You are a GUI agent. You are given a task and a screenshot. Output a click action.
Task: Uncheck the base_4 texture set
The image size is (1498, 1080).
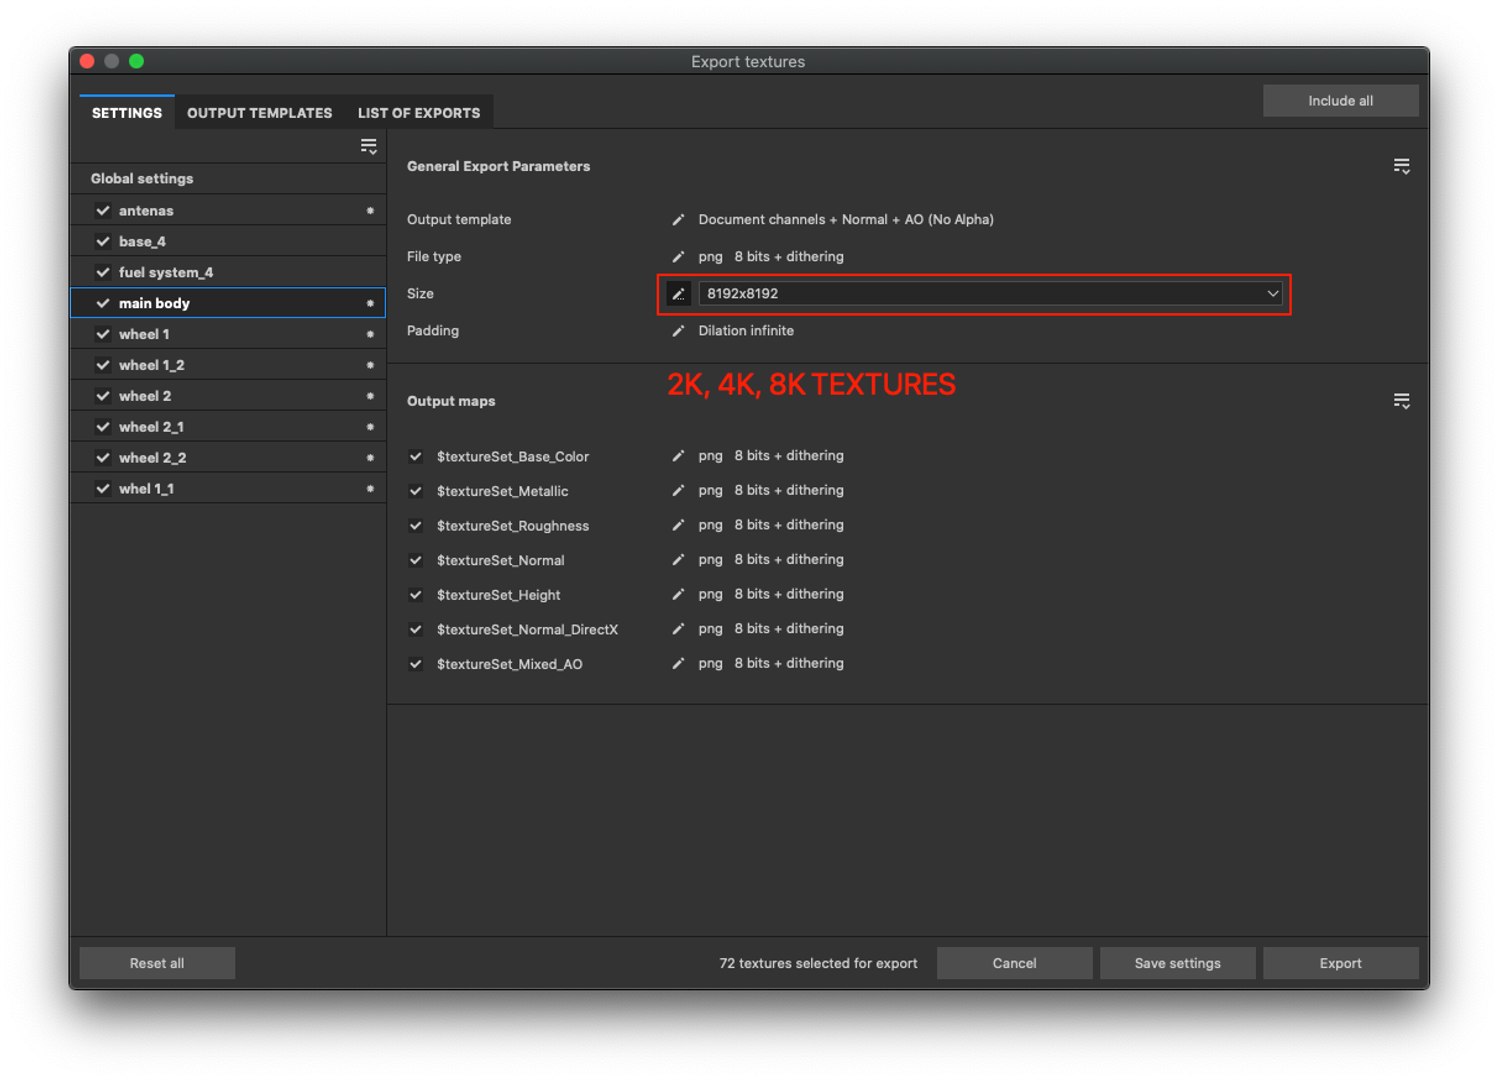[x=103, y=242]
